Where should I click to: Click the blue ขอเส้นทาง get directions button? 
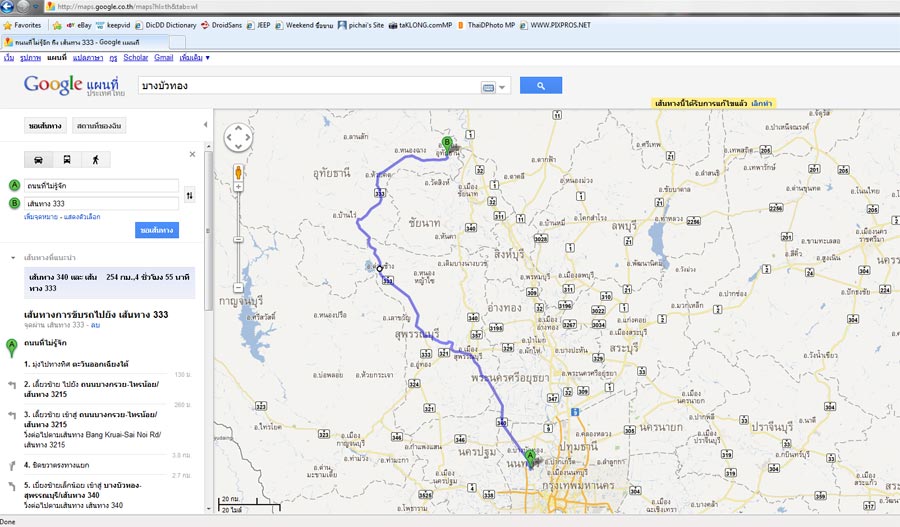[x=156, y=231]
